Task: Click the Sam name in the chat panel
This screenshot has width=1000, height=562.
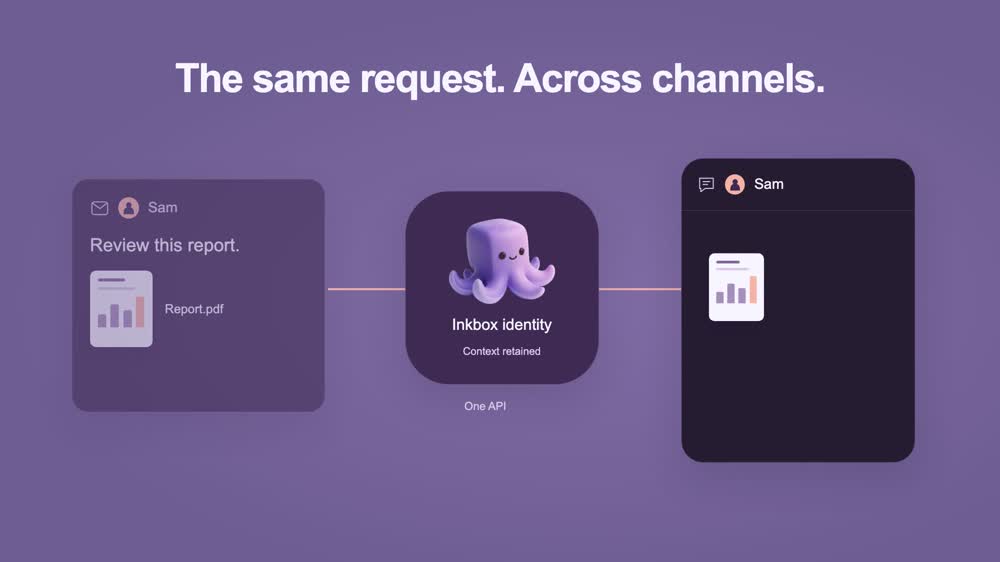Action: [768, 184]
